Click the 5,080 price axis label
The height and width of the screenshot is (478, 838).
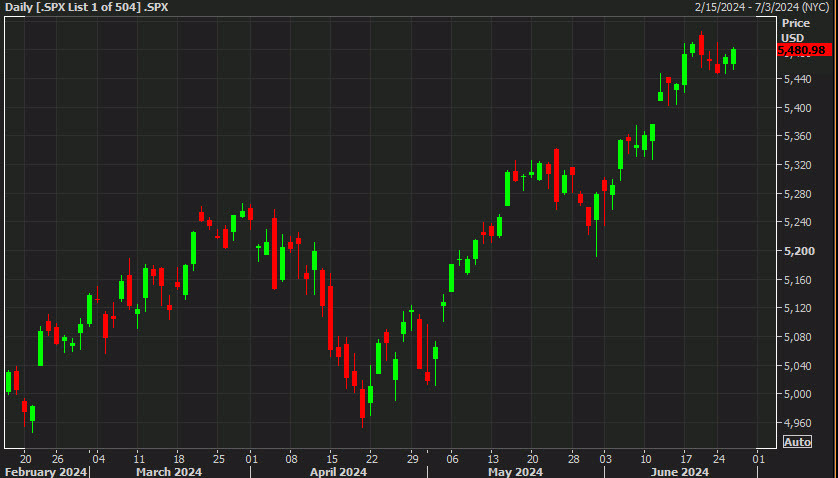click(x=797, y=337)
